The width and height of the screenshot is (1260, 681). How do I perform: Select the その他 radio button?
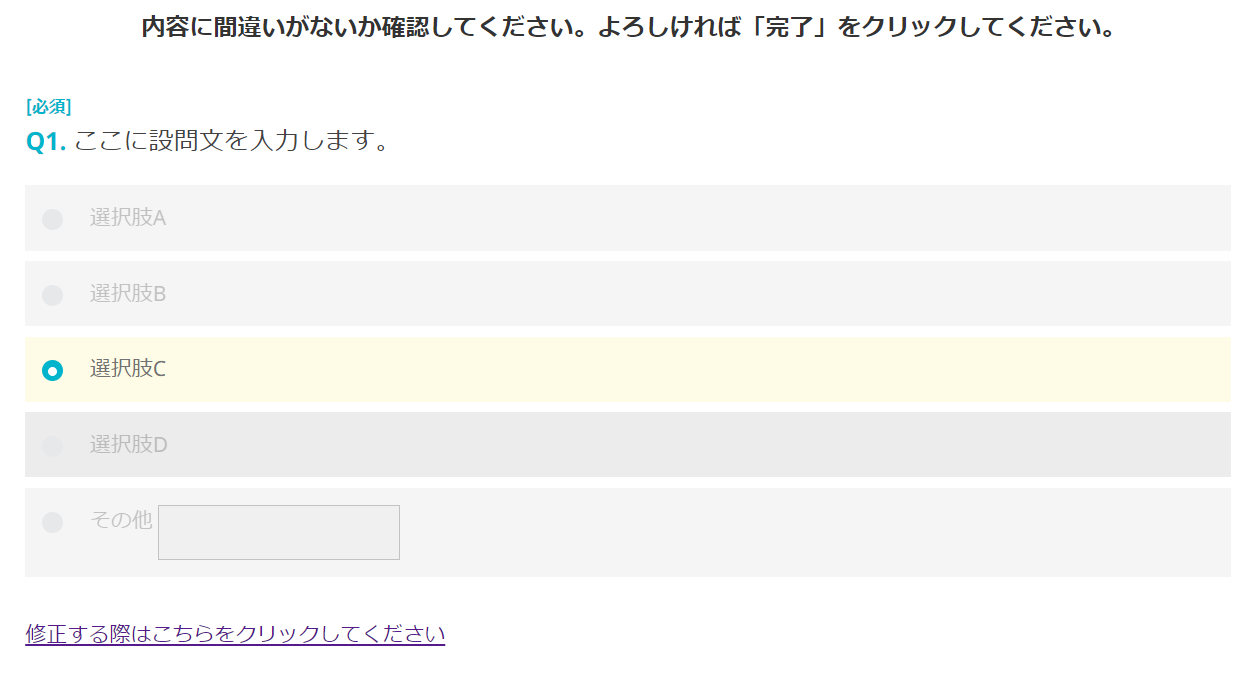[53, 522]
